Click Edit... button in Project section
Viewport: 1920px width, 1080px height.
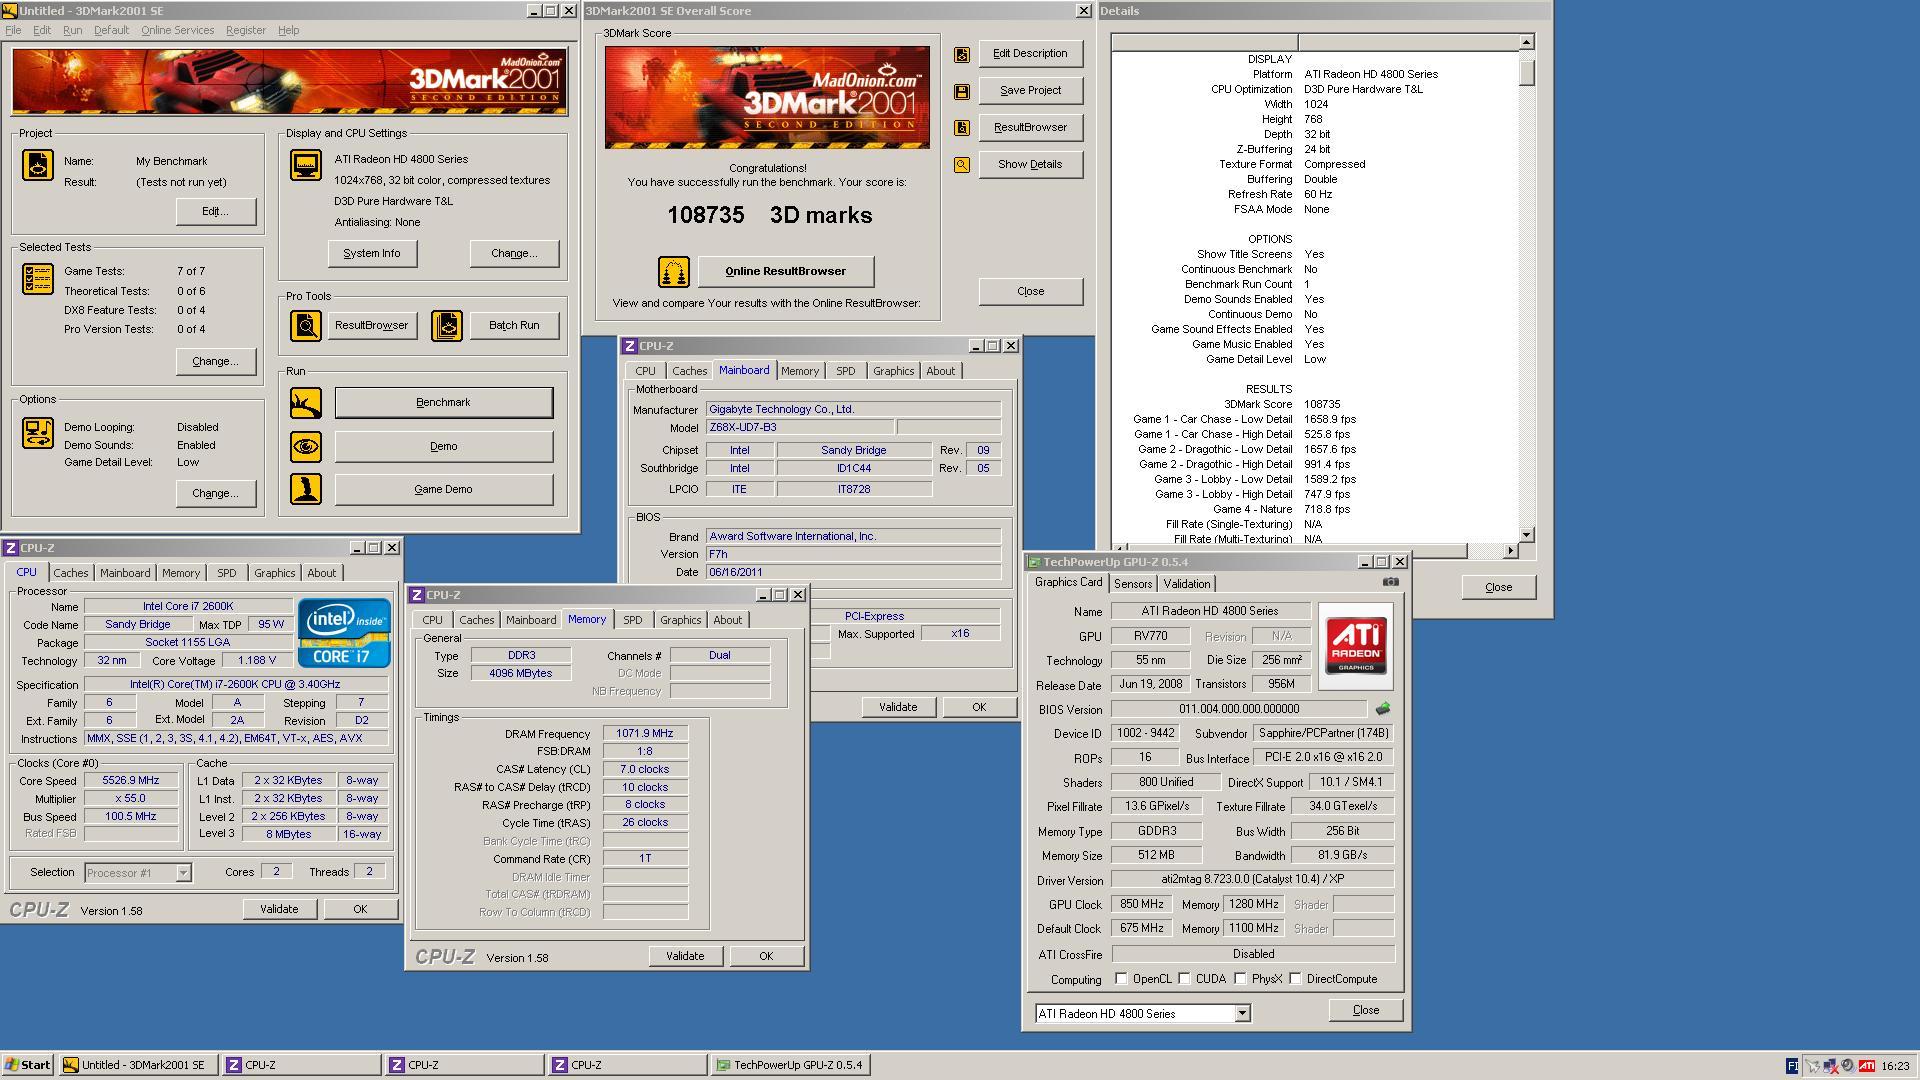click(215, 212)
